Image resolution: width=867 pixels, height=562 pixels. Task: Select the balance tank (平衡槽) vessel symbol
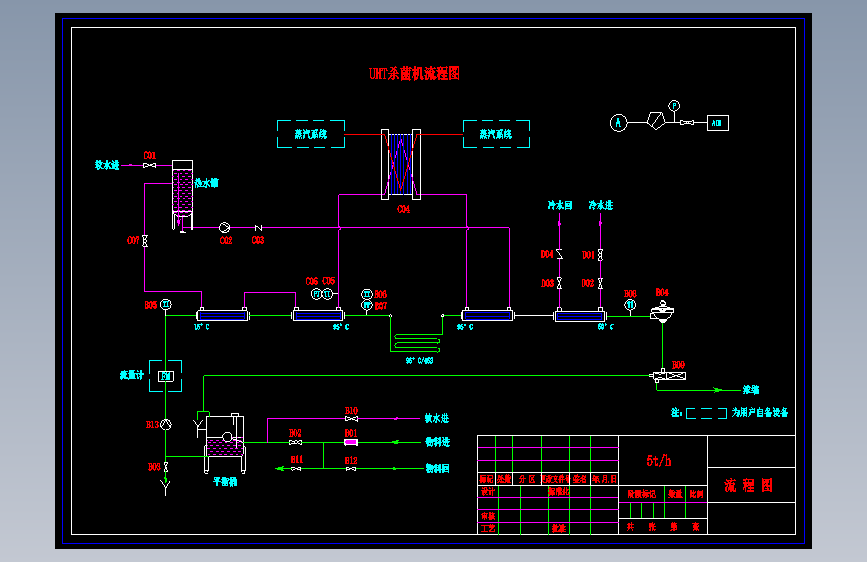coord(225,443)
